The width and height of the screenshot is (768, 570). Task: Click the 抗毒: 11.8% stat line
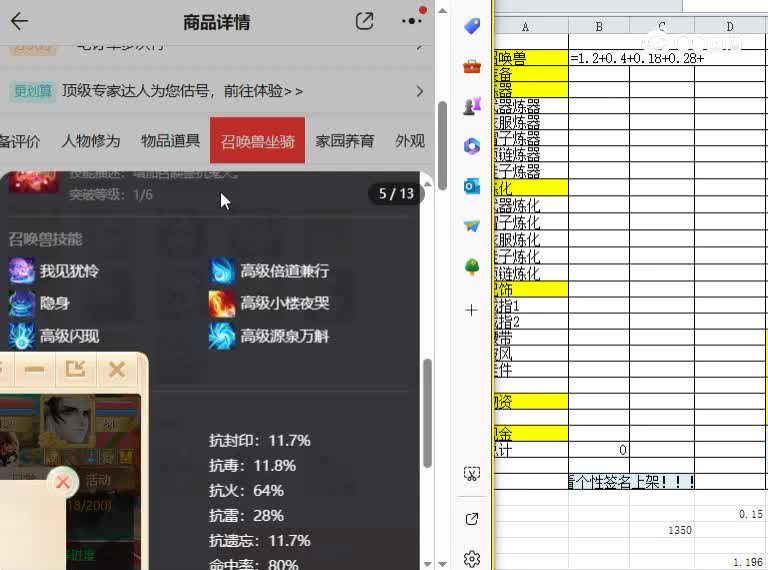coord(252,466)
